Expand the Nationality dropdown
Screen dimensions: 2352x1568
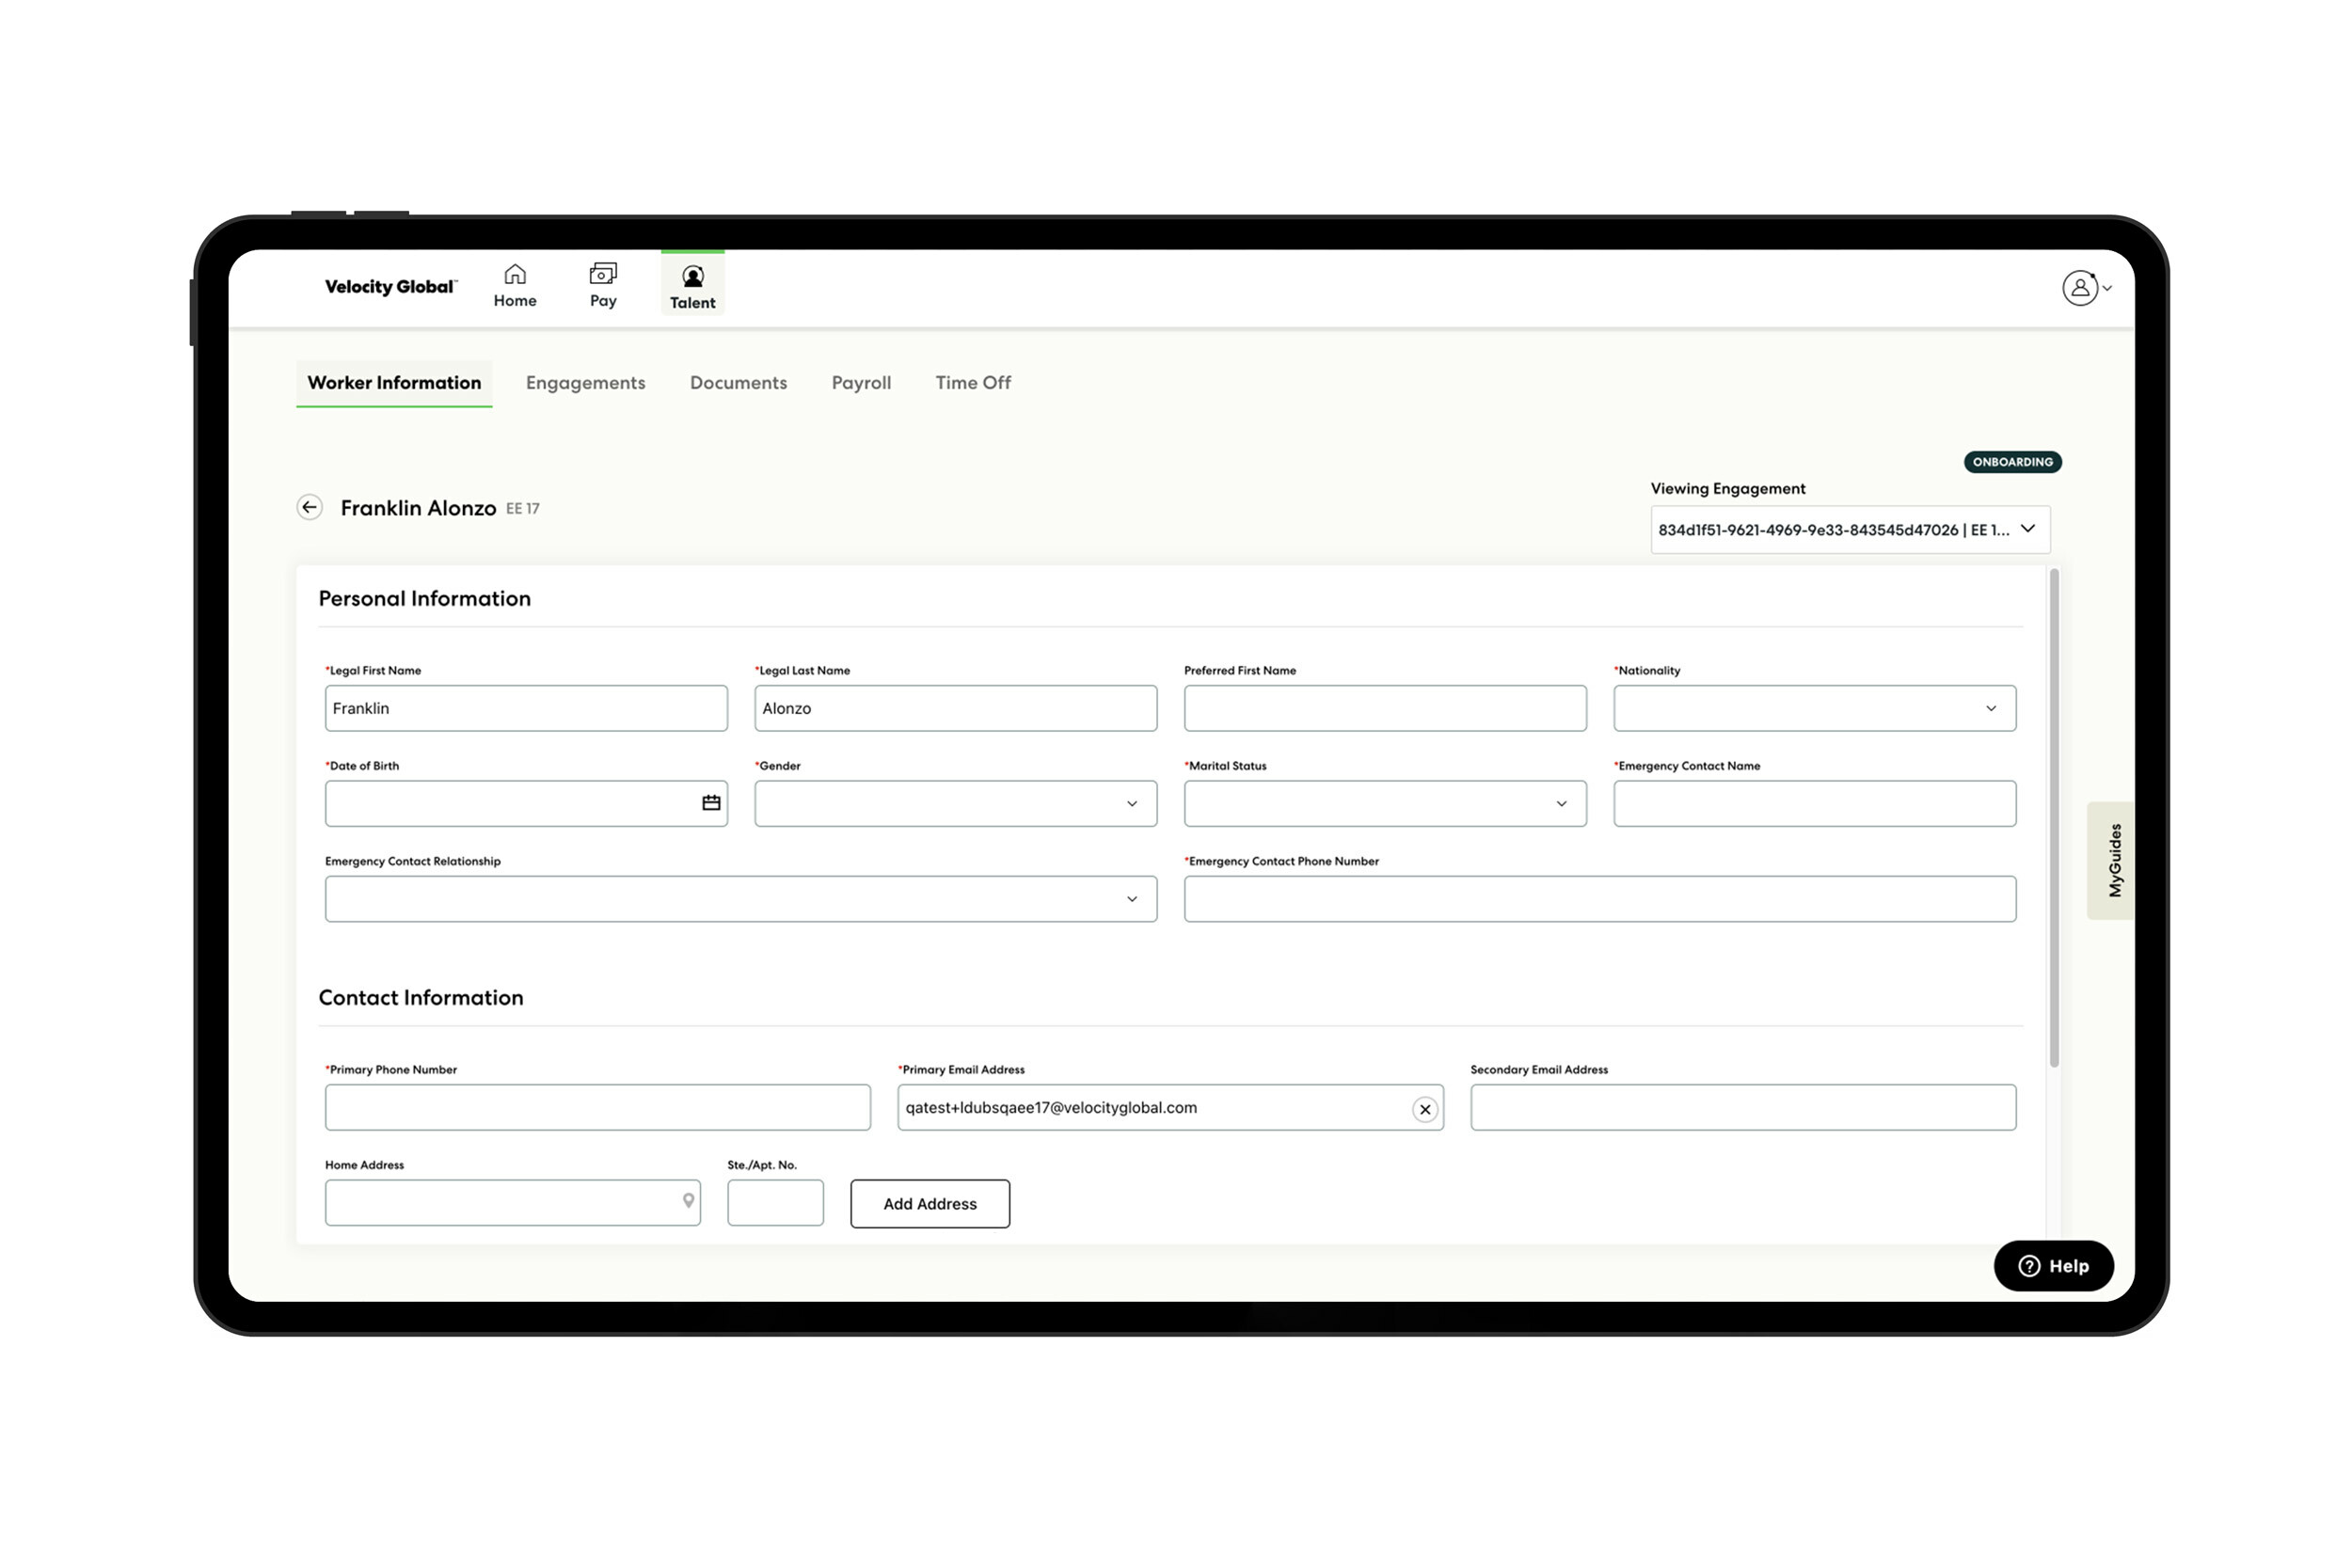tap(1815, 708)
